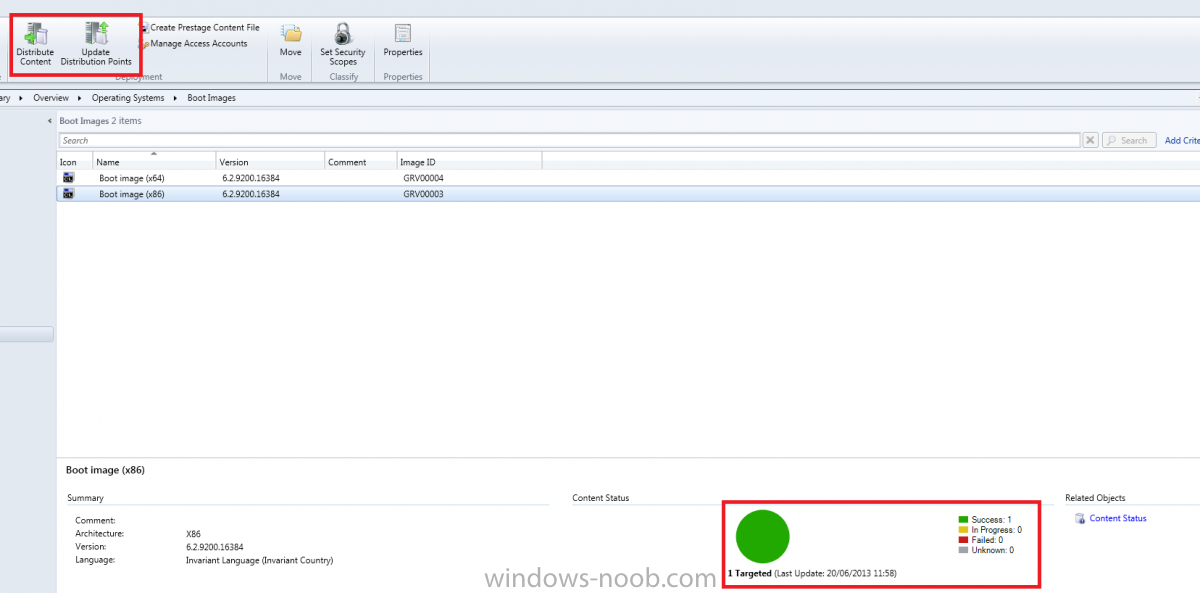
Task: Click the 1 Targeted status text
Action: [749, 573]
